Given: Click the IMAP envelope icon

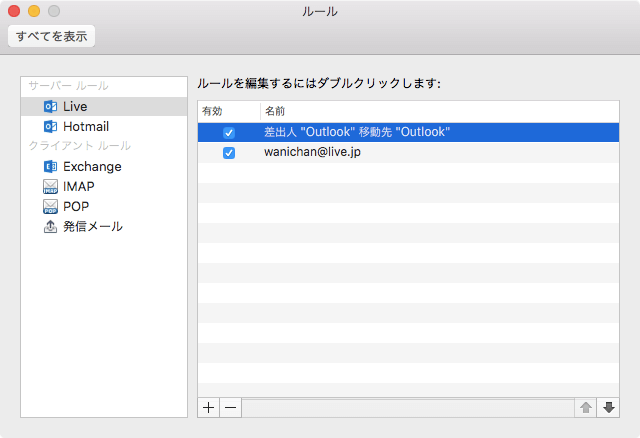Looking at the screenshot, I should [50, 187].
